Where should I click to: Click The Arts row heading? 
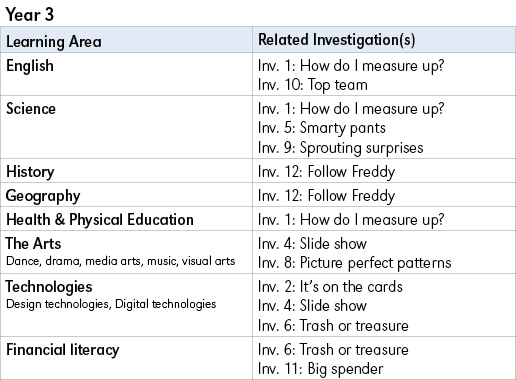pyautogui.click(x=33, y=243)
